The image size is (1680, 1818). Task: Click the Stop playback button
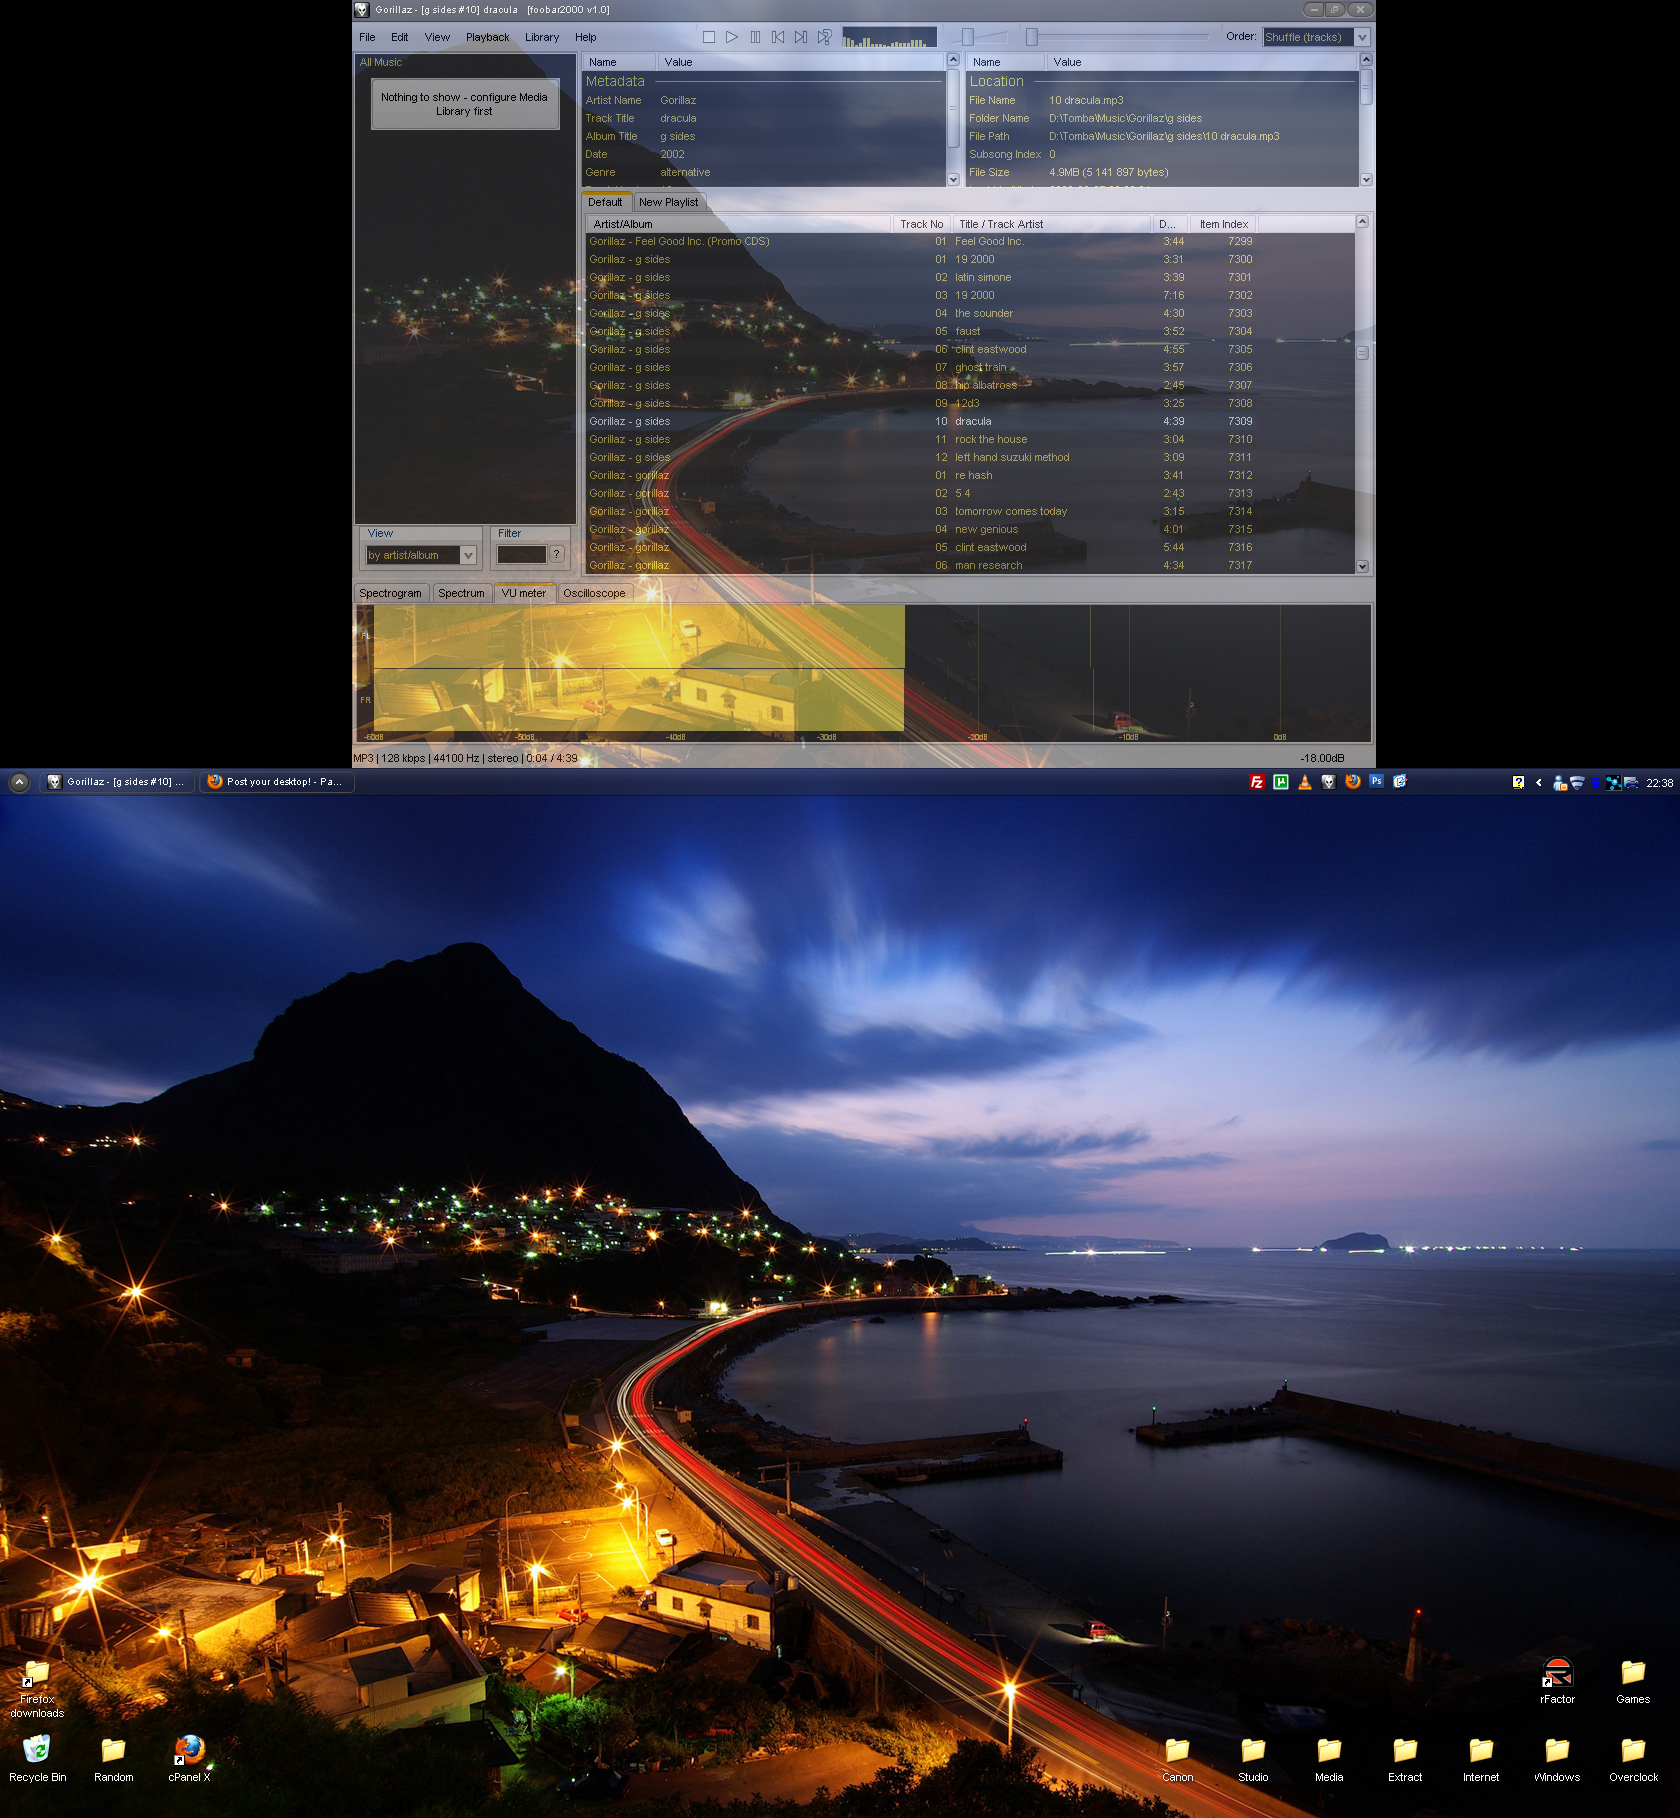(x=709, y=37)
